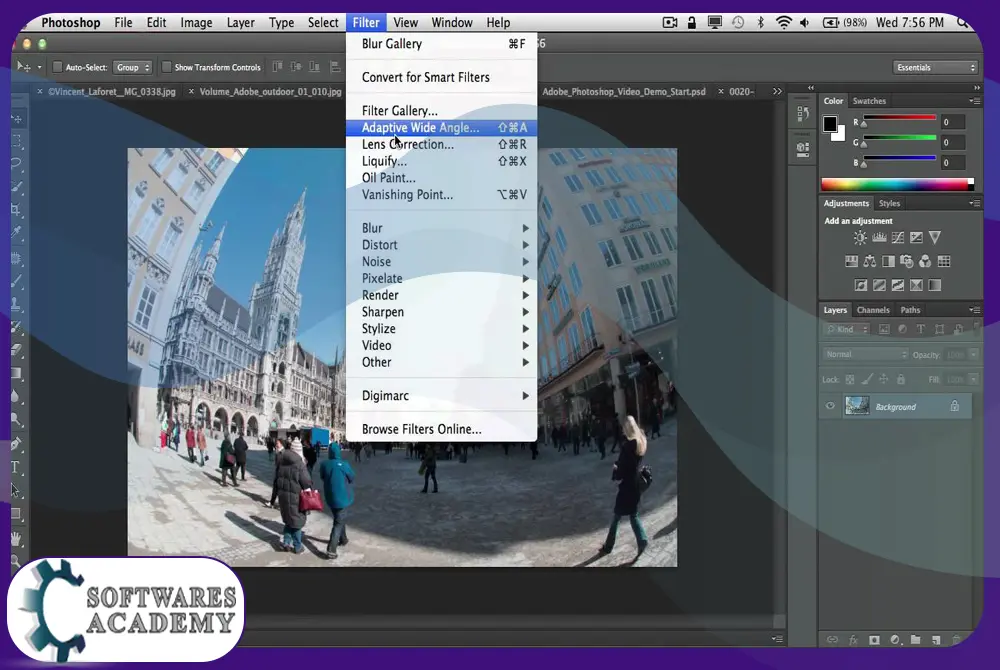
Task: Select the Move tool in the toolbox
Action: click(x=17, y=119)
